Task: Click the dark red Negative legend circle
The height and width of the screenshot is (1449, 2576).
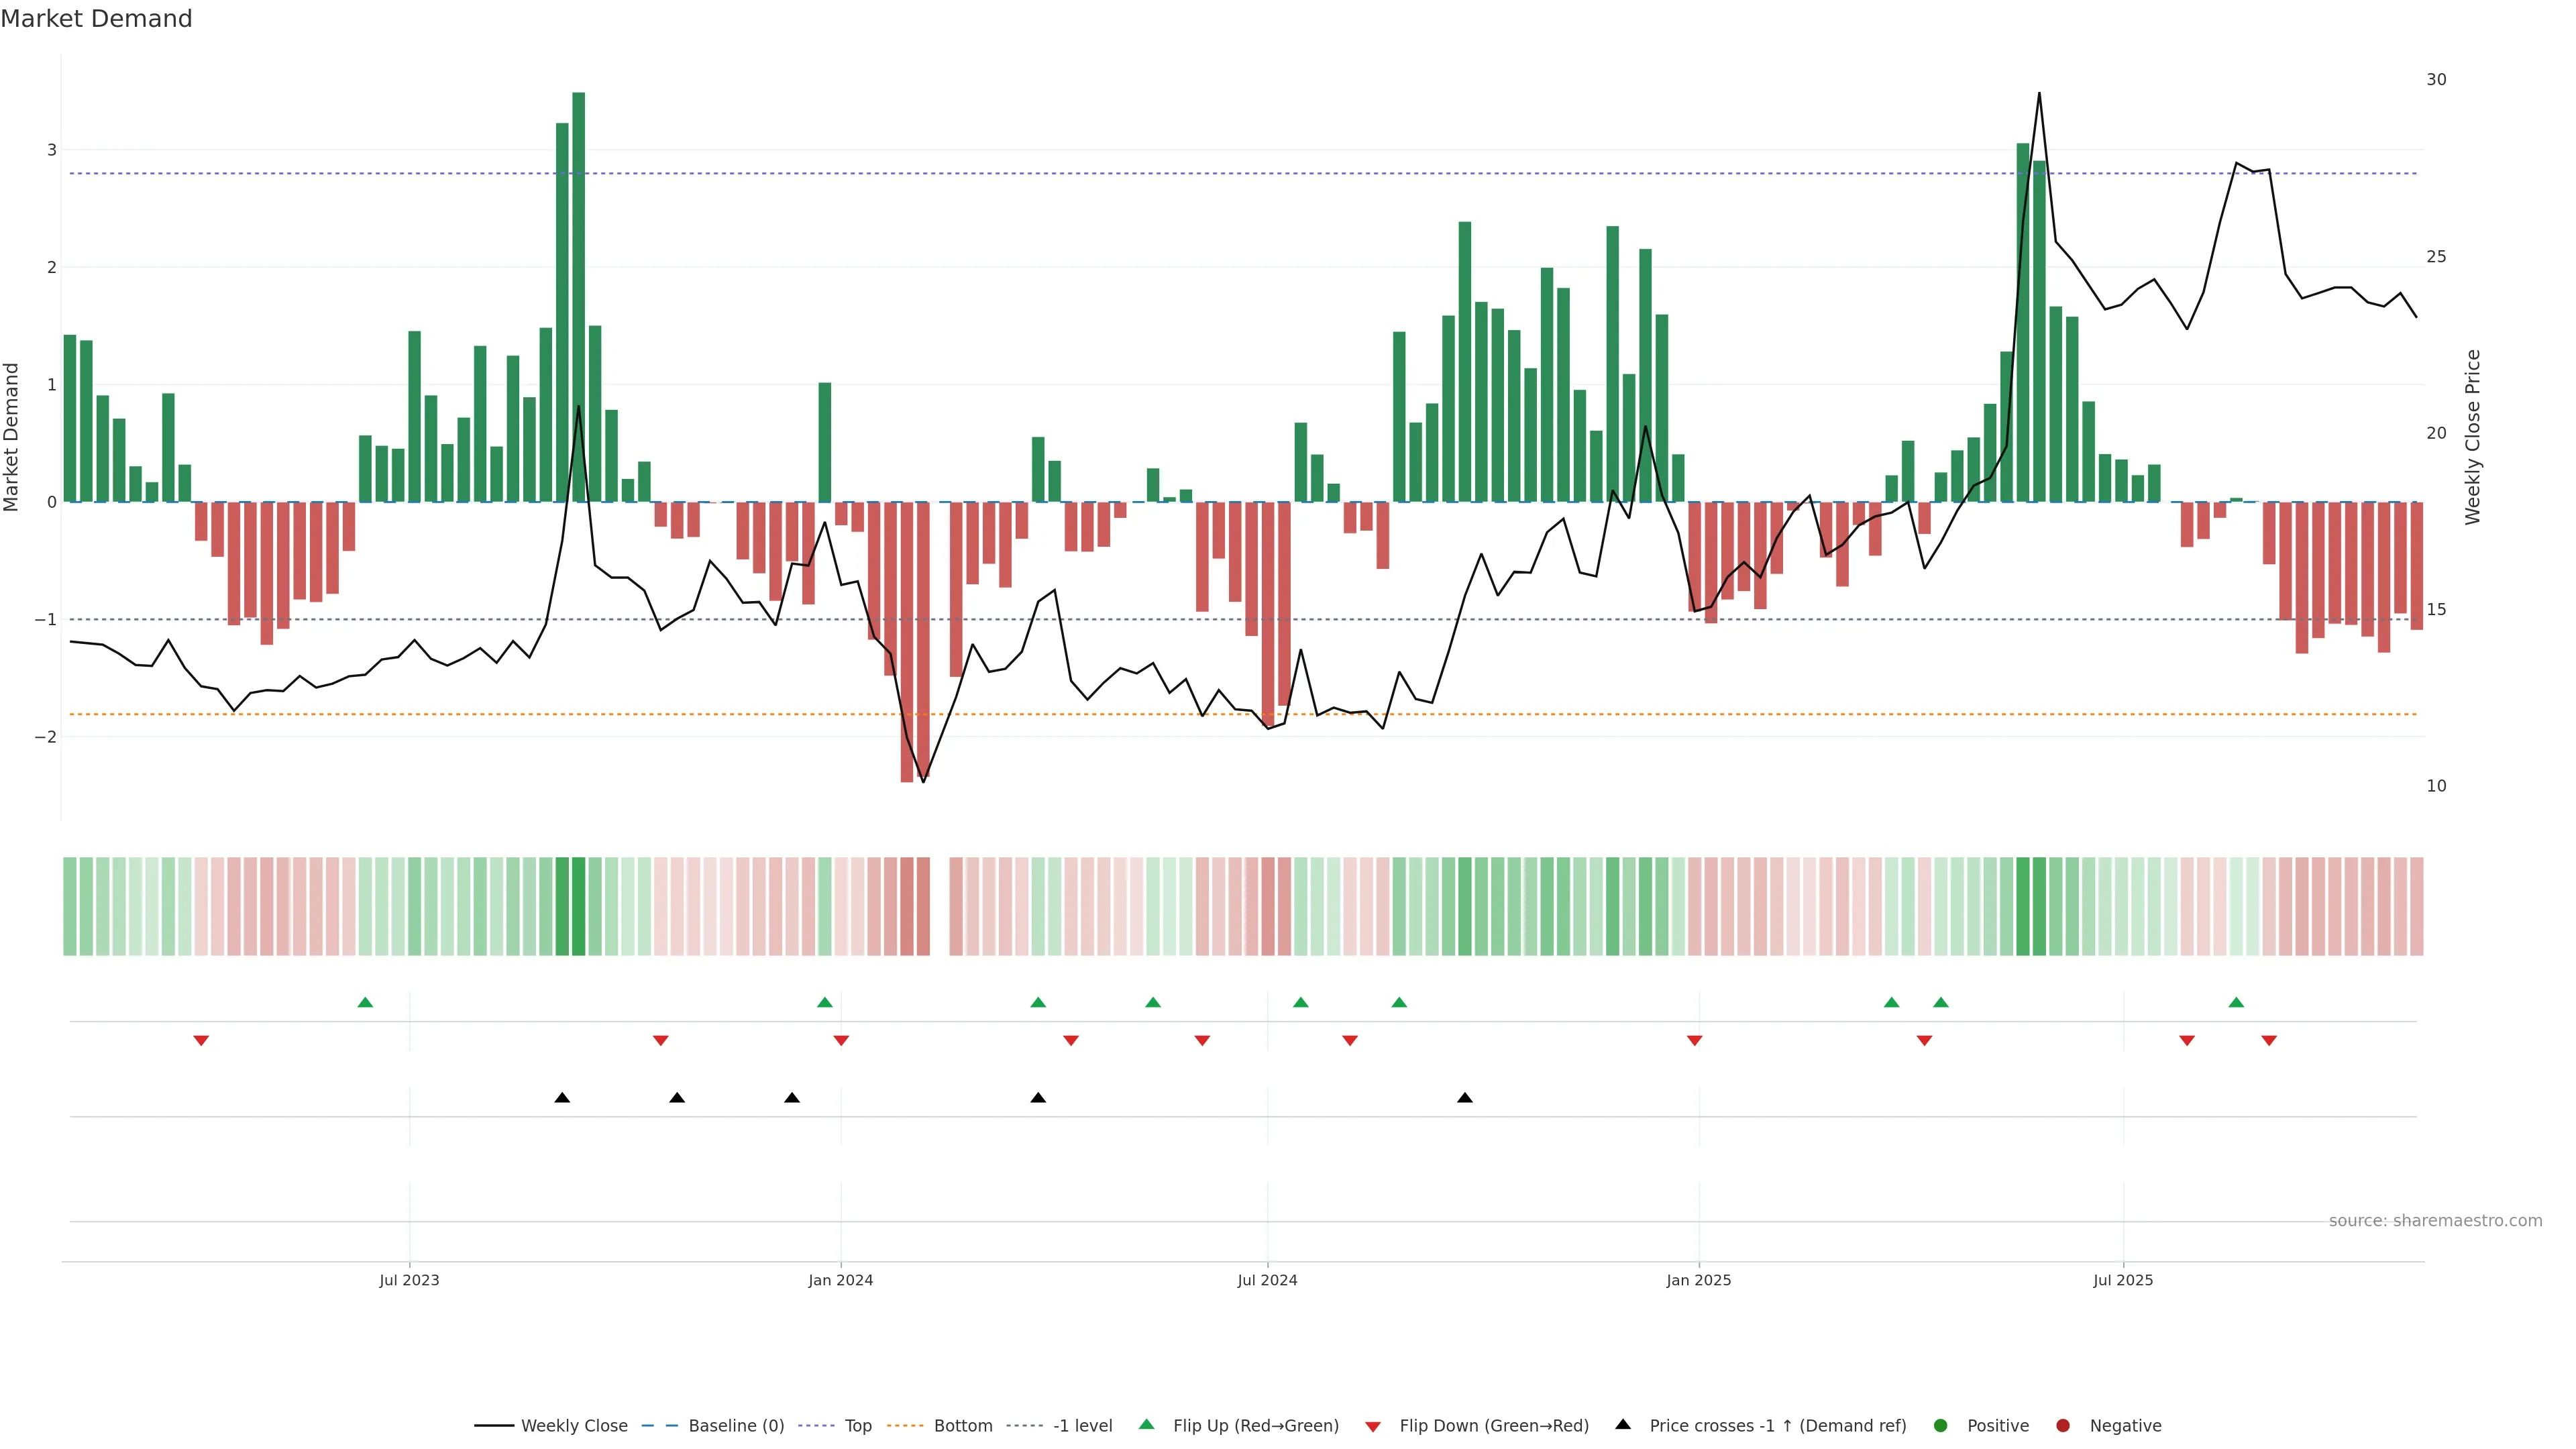Action: 2063,1426
